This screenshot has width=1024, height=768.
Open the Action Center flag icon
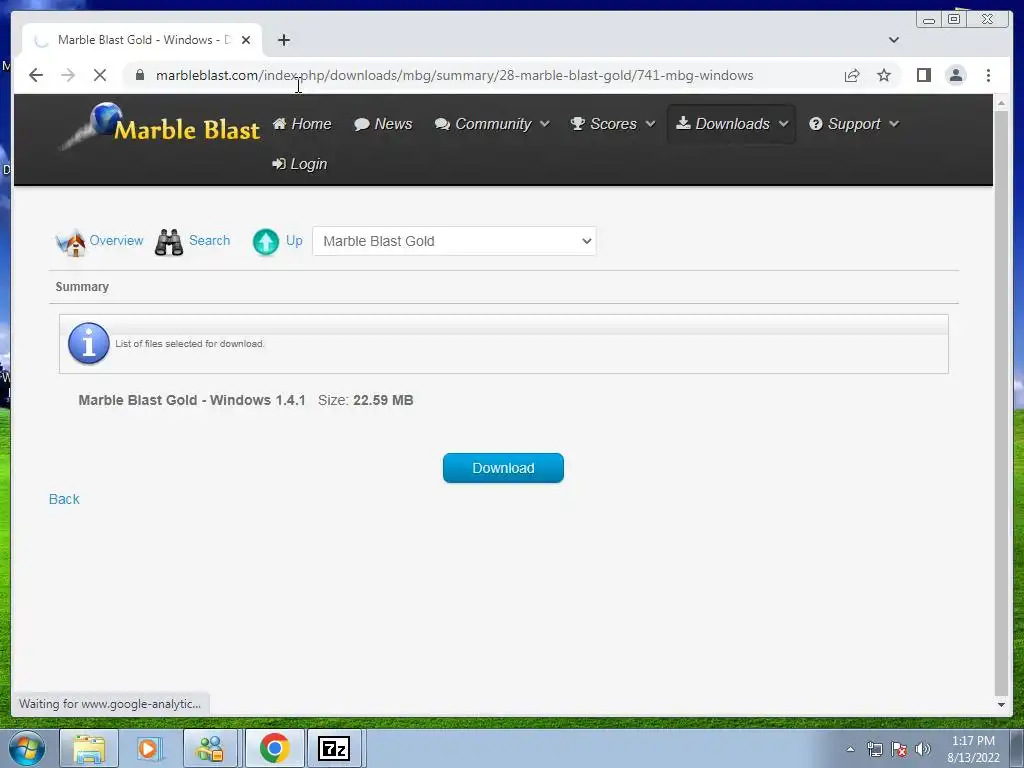(899, 749)
